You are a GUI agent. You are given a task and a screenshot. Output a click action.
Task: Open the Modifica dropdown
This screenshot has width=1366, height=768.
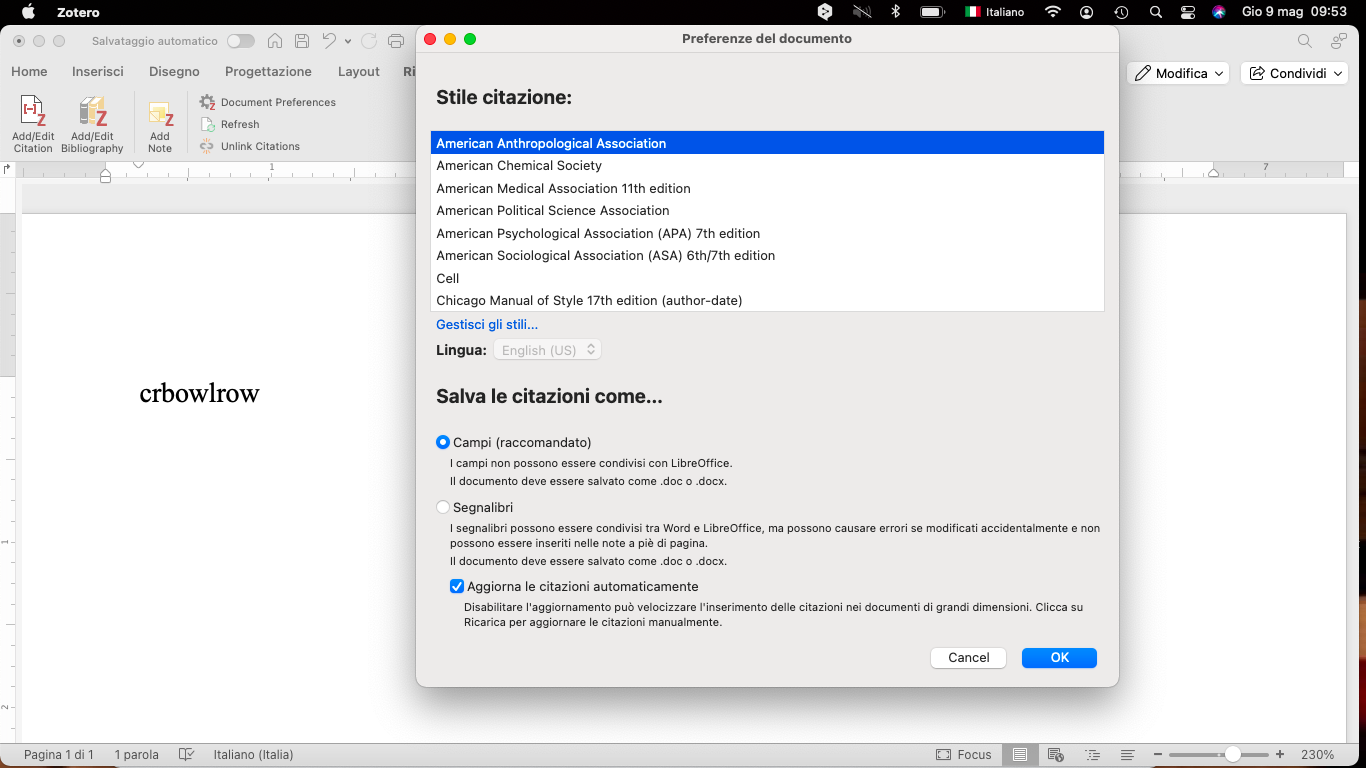tap(1178, 73)
